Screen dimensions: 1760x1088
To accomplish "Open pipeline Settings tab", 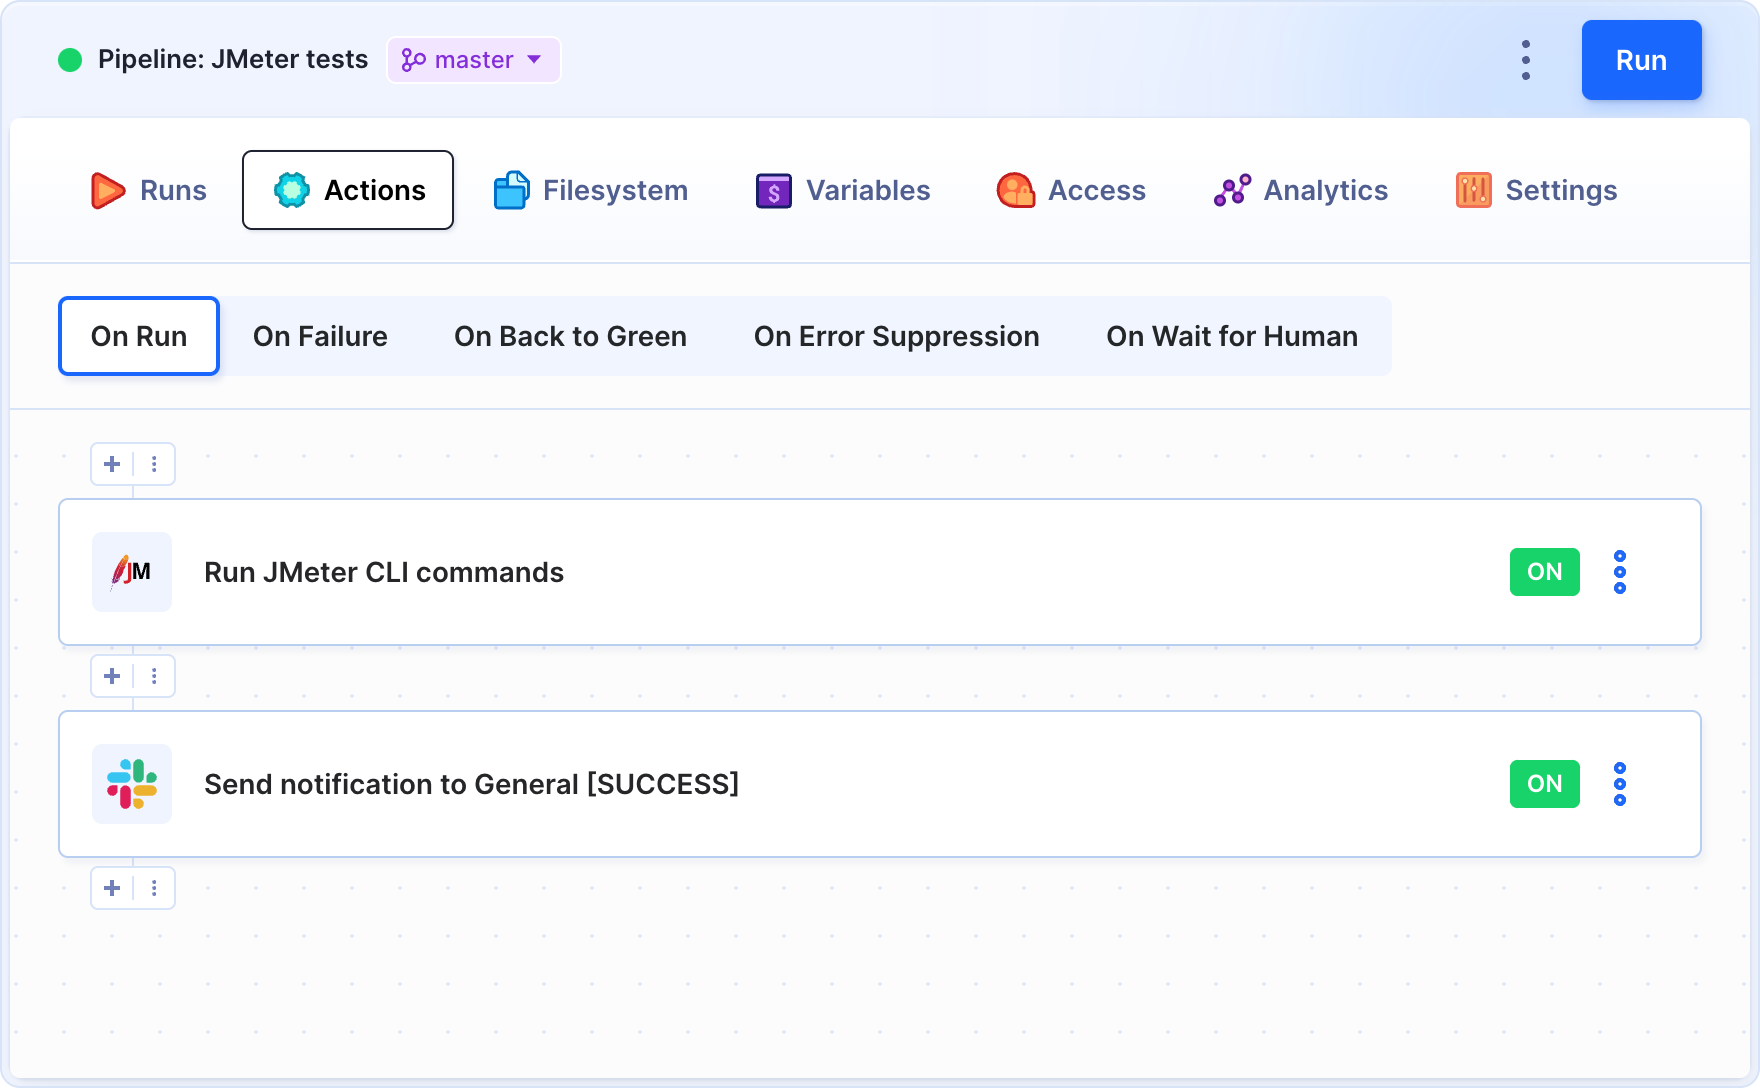I will coord(1536,190).
